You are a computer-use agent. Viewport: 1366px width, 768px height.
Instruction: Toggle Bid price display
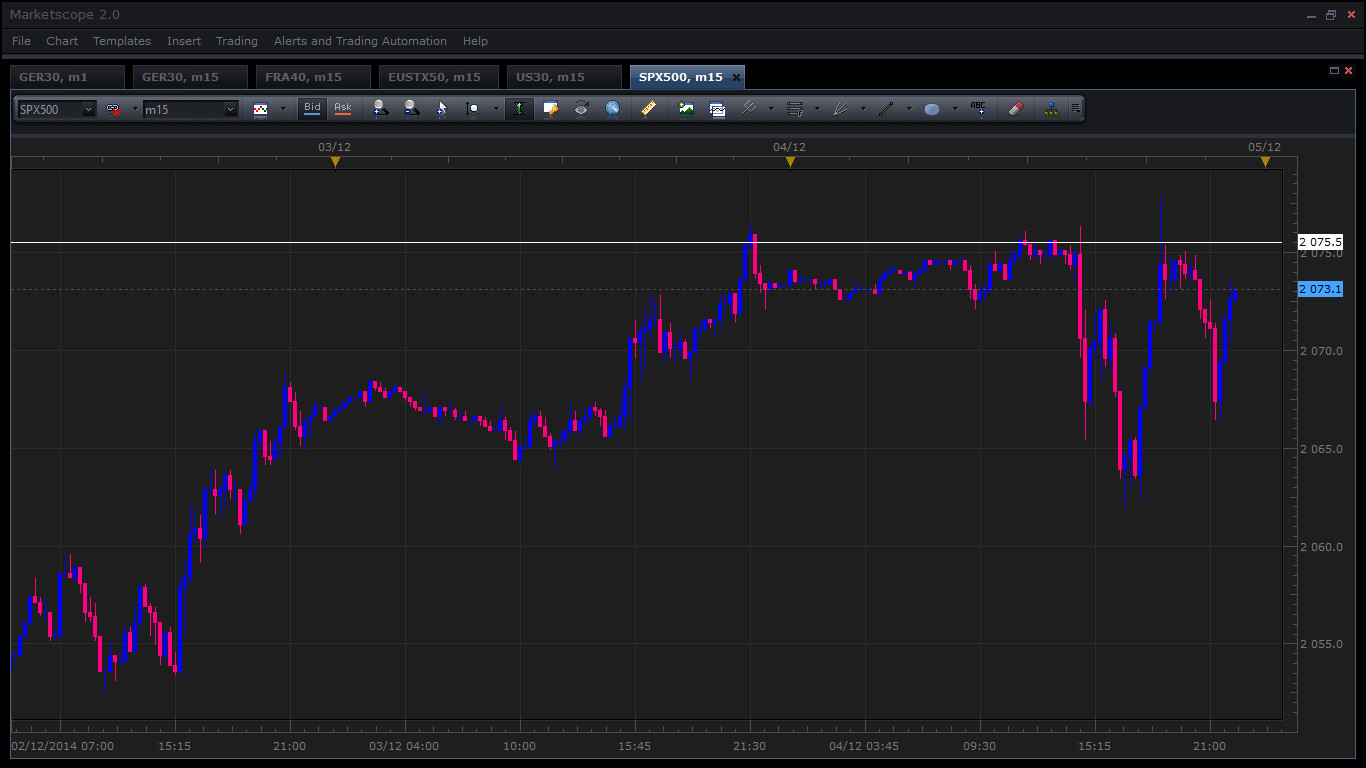pos(313,108)
